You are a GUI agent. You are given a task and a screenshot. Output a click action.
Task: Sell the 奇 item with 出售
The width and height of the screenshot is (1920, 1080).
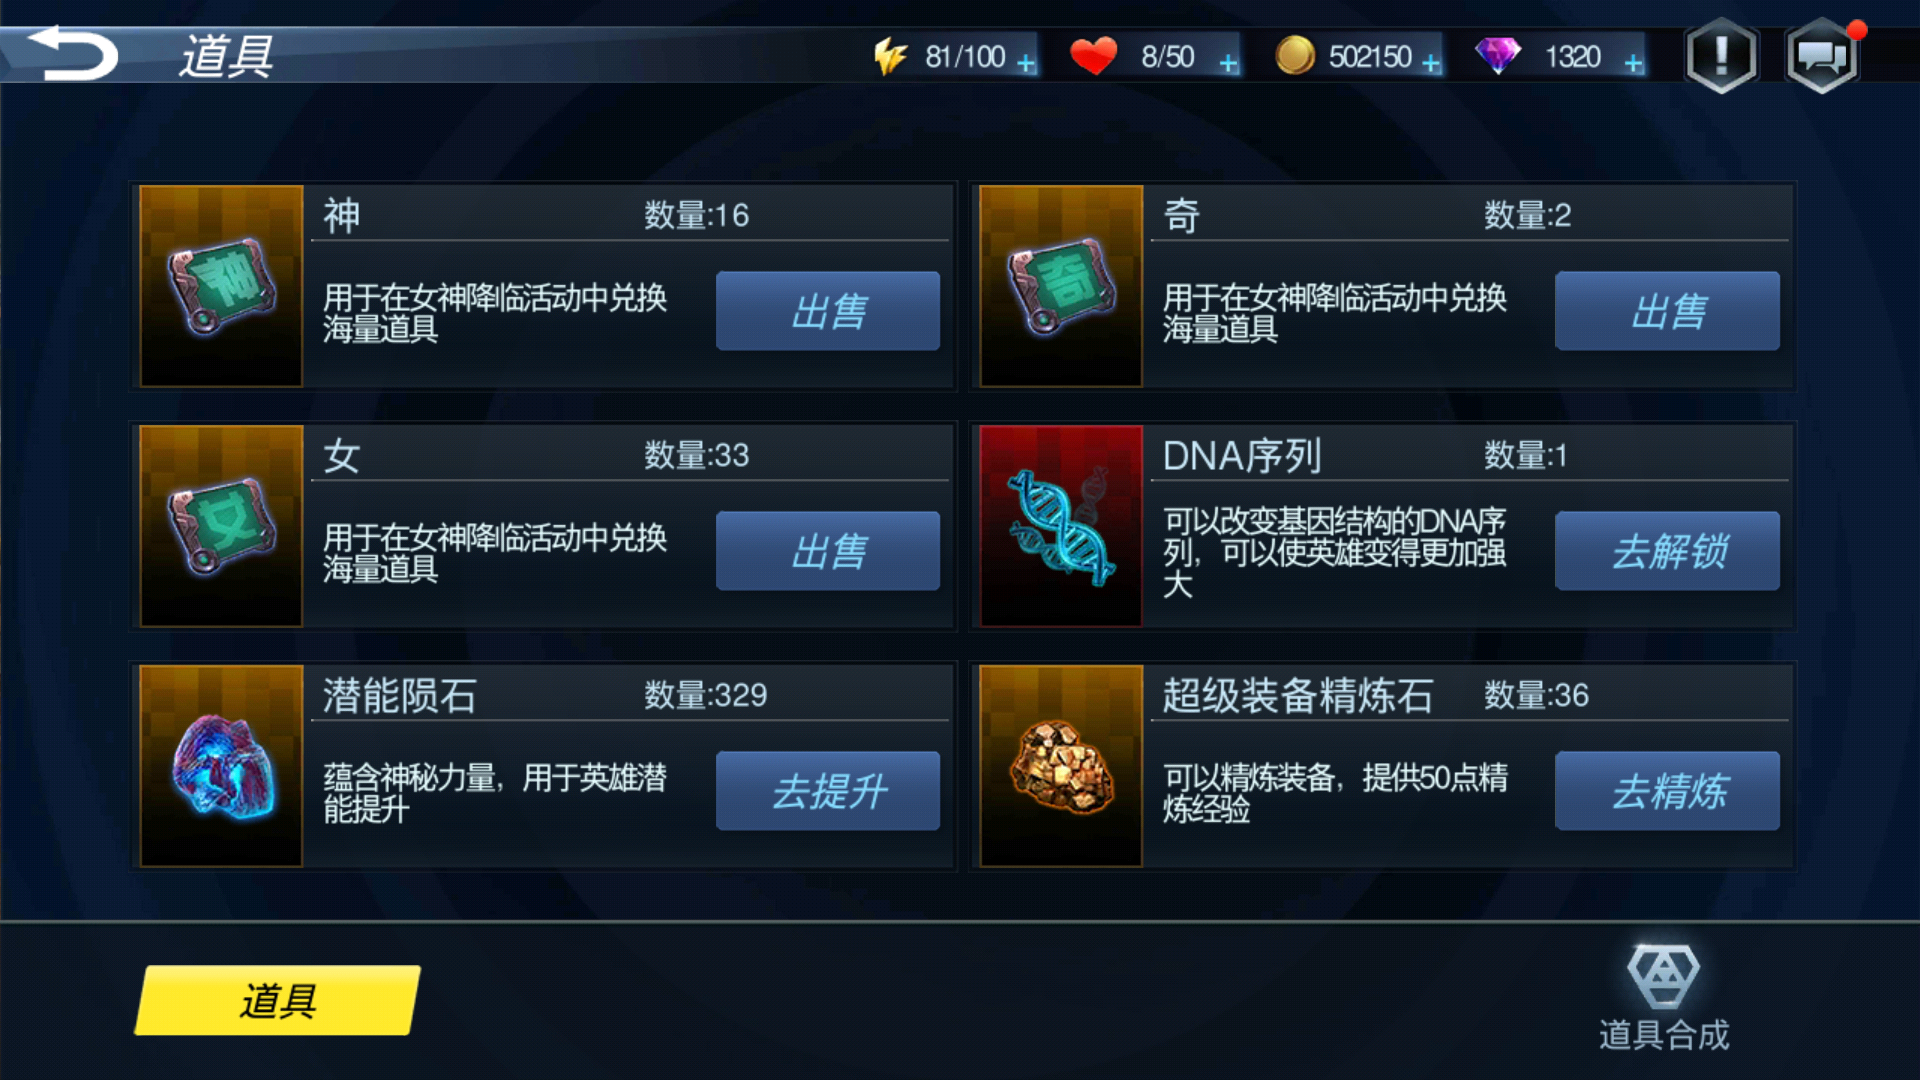point(1667,311)
